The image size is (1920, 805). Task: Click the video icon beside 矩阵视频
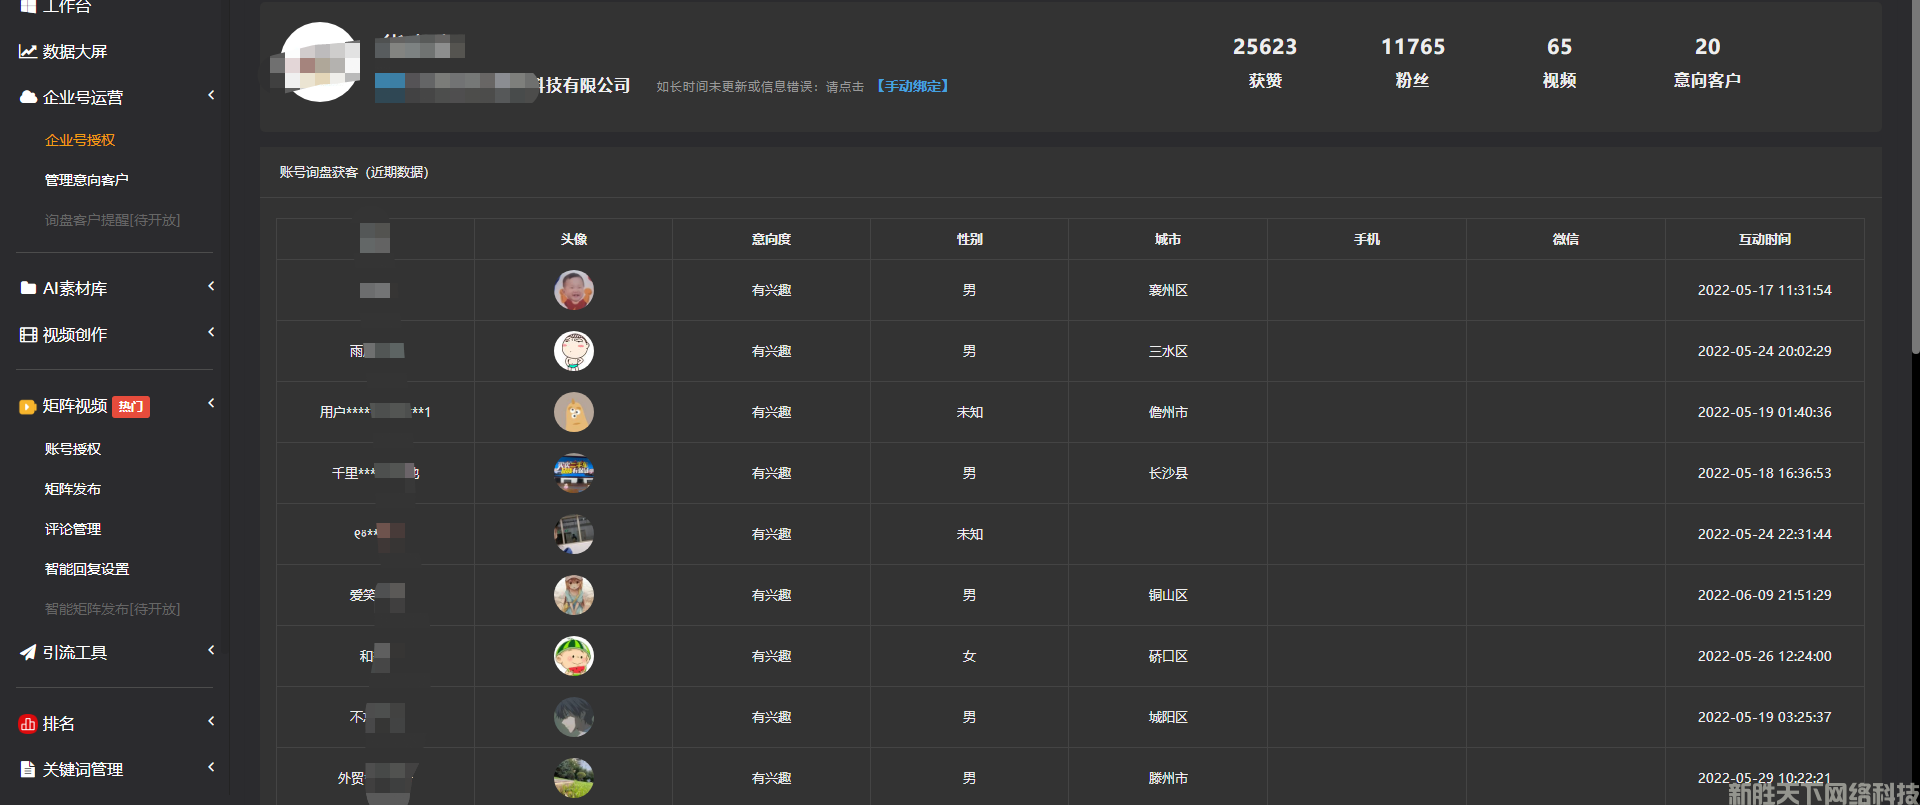tap(28, 406)
